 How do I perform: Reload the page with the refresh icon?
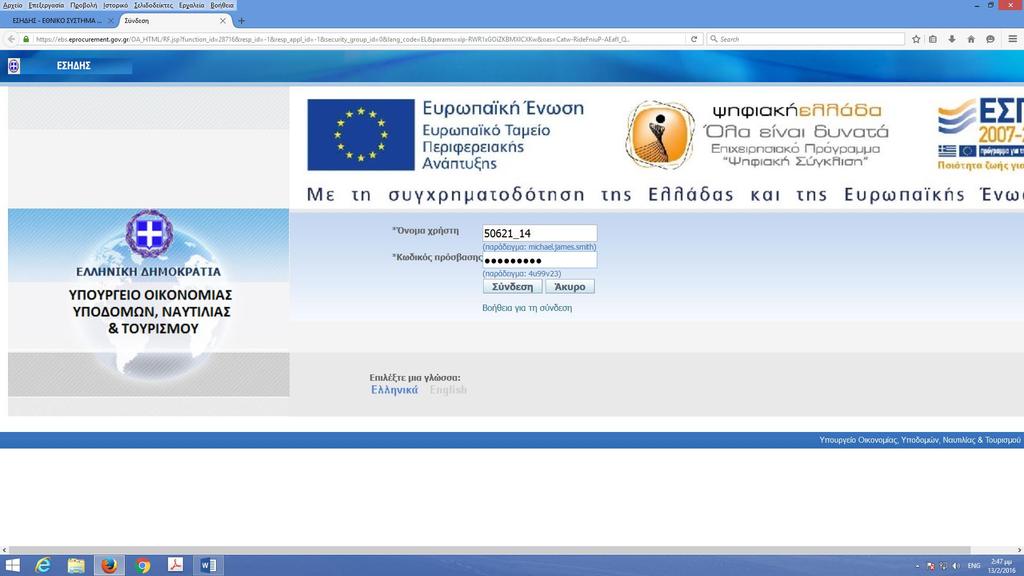coord(694,39)
